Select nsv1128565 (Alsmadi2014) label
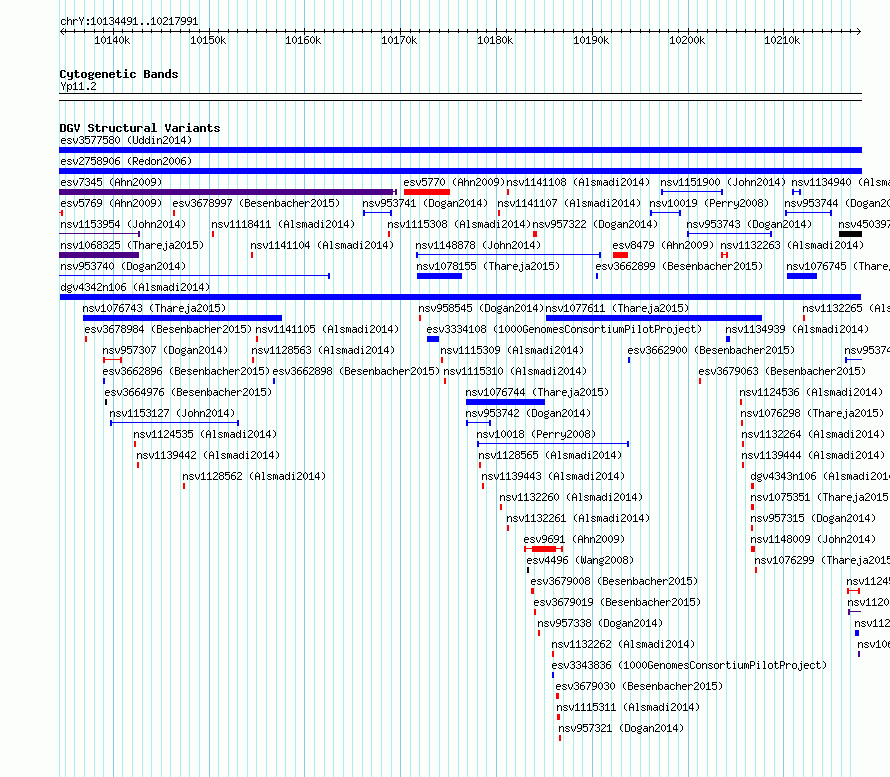Screen dimensions: 890x777 [x=550, y=455]
